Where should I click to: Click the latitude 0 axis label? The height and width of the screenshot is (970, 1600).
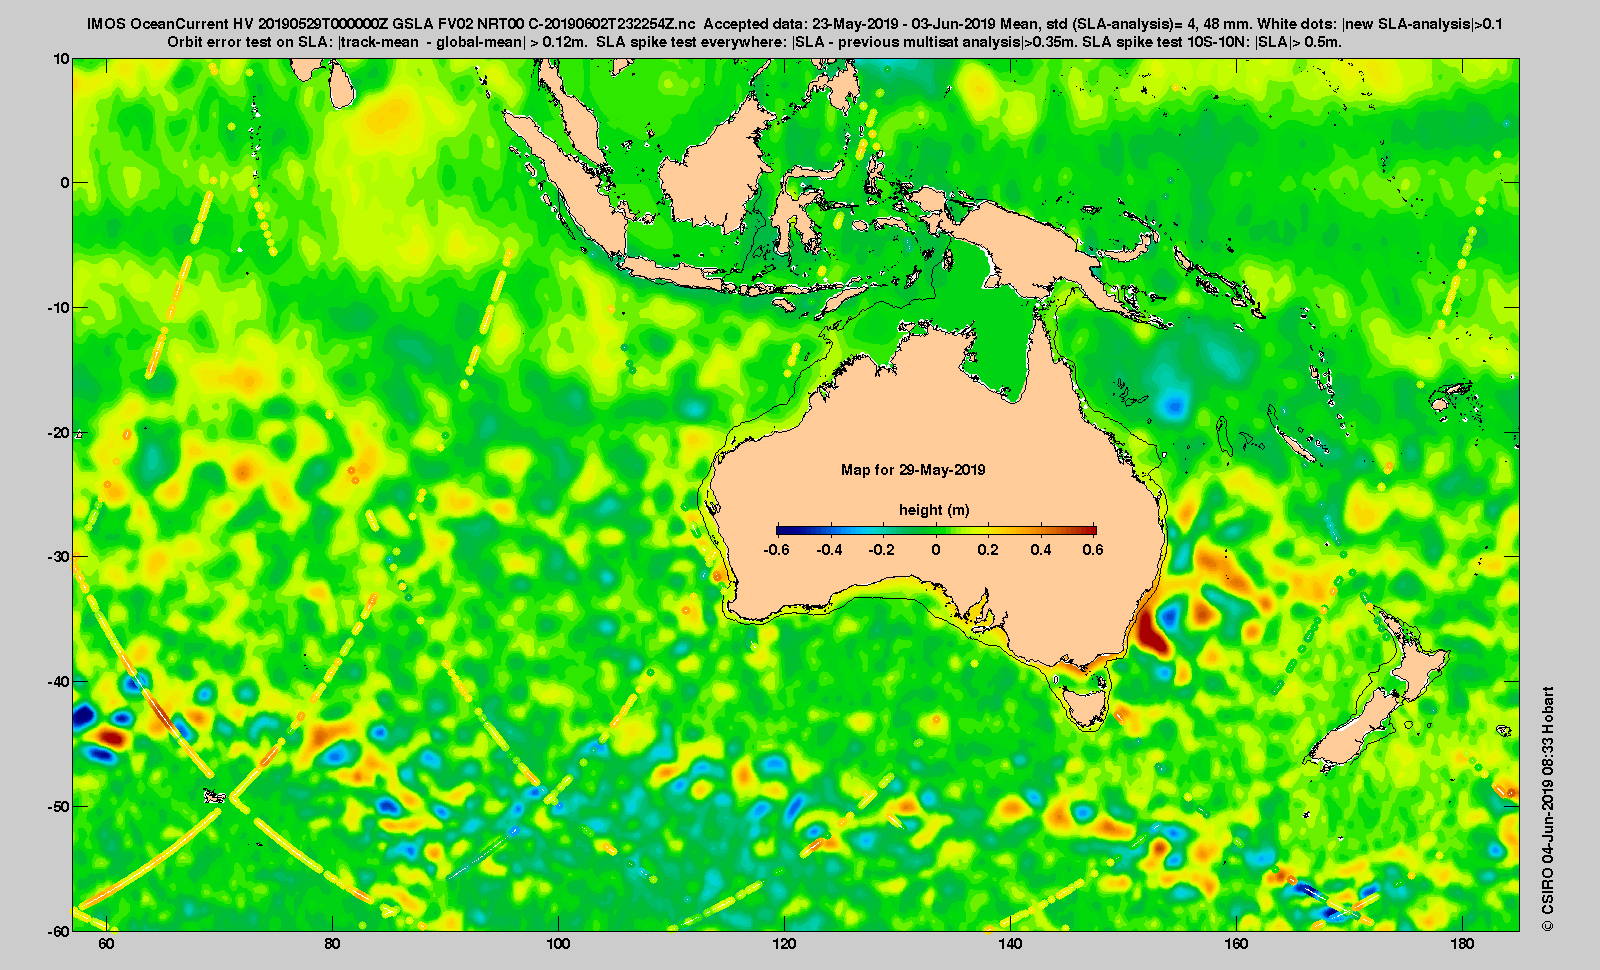(x=66, y=183)
